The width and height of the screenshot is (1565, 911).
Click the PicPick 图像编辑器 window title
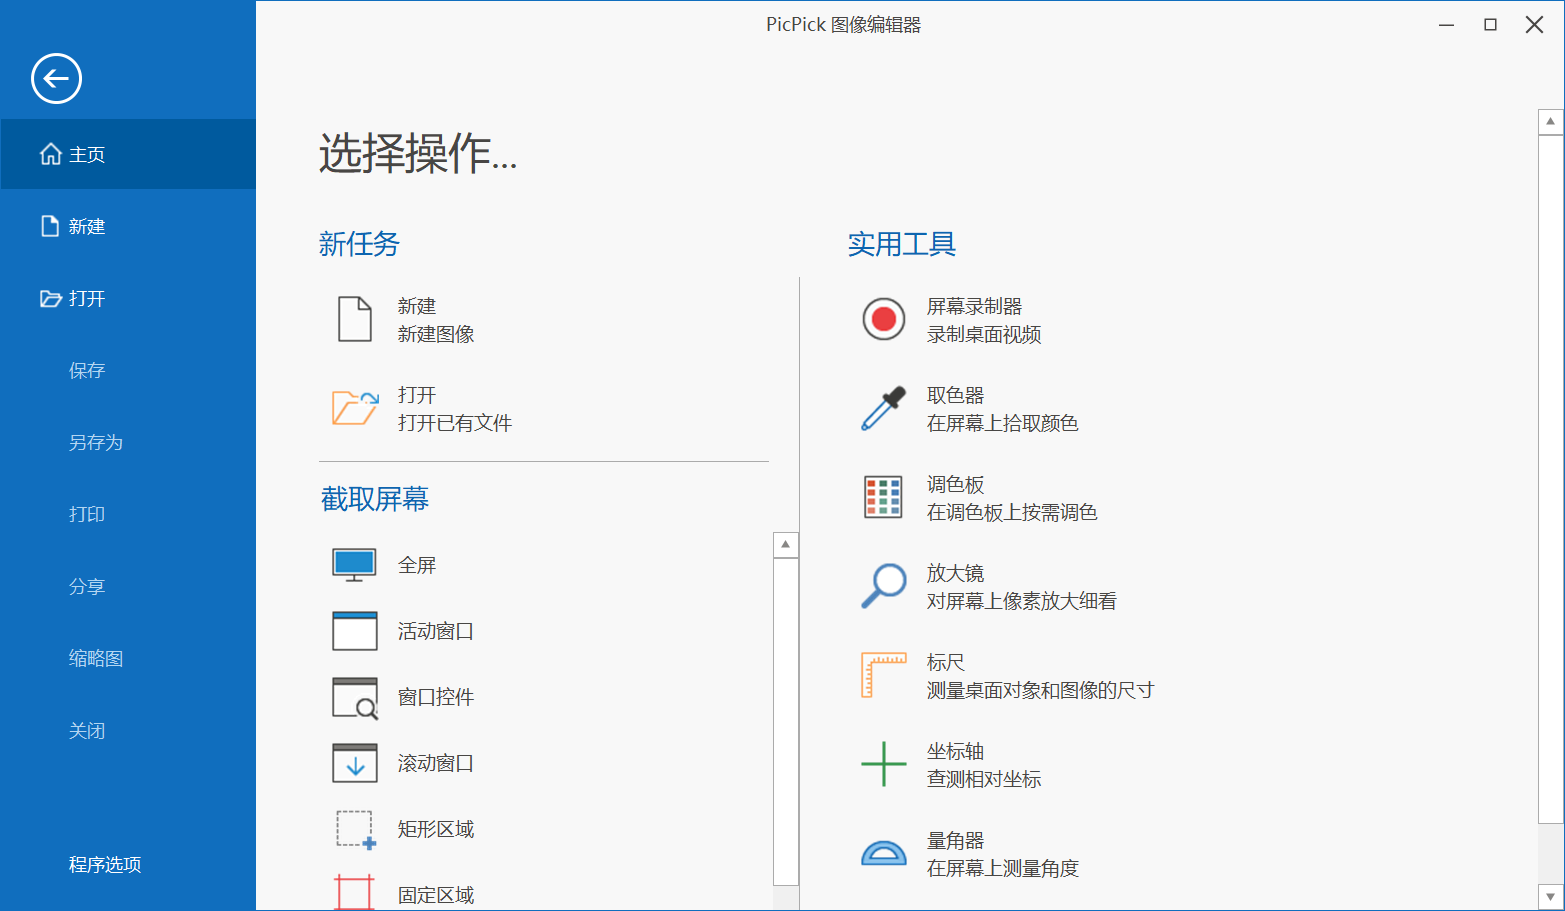coord(843,24)
